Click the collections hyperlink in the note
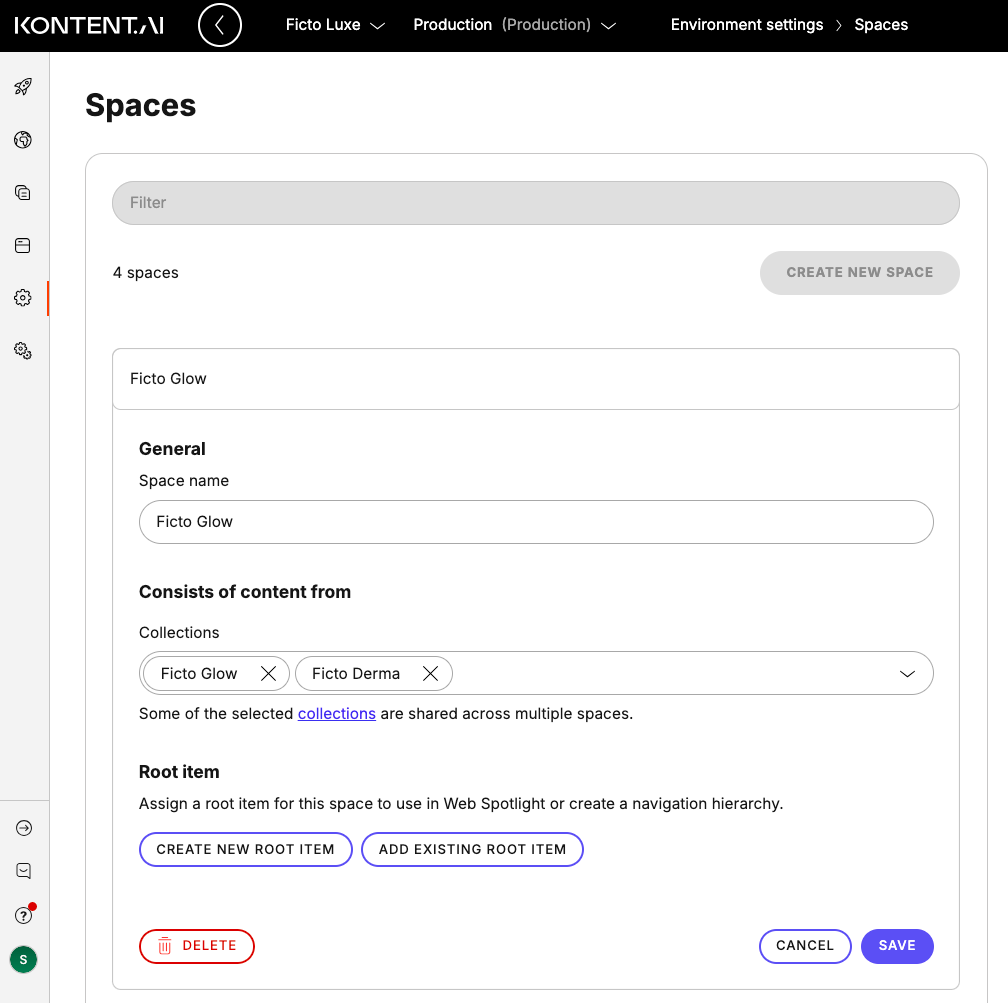The height and width of the screenshot is (1003, 1008). tap(337, 713)
